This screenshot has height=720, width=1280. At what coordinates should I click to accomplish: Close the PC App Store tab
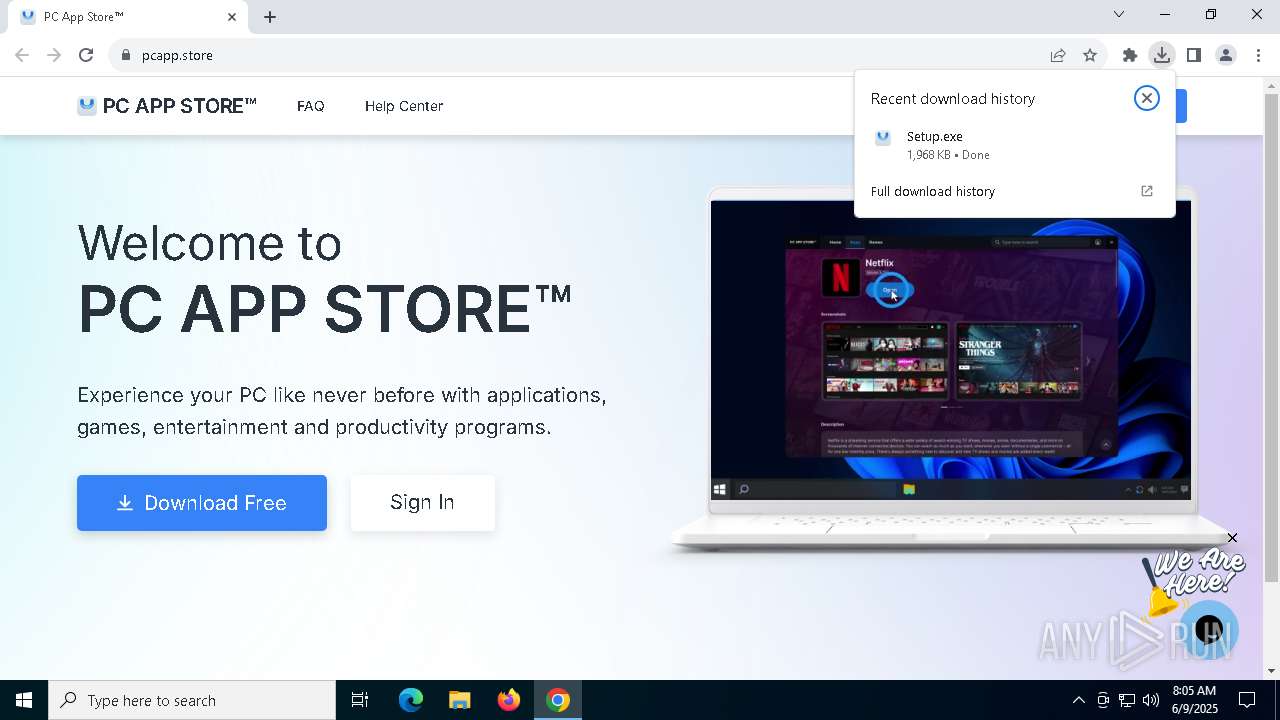coord(232,17)
